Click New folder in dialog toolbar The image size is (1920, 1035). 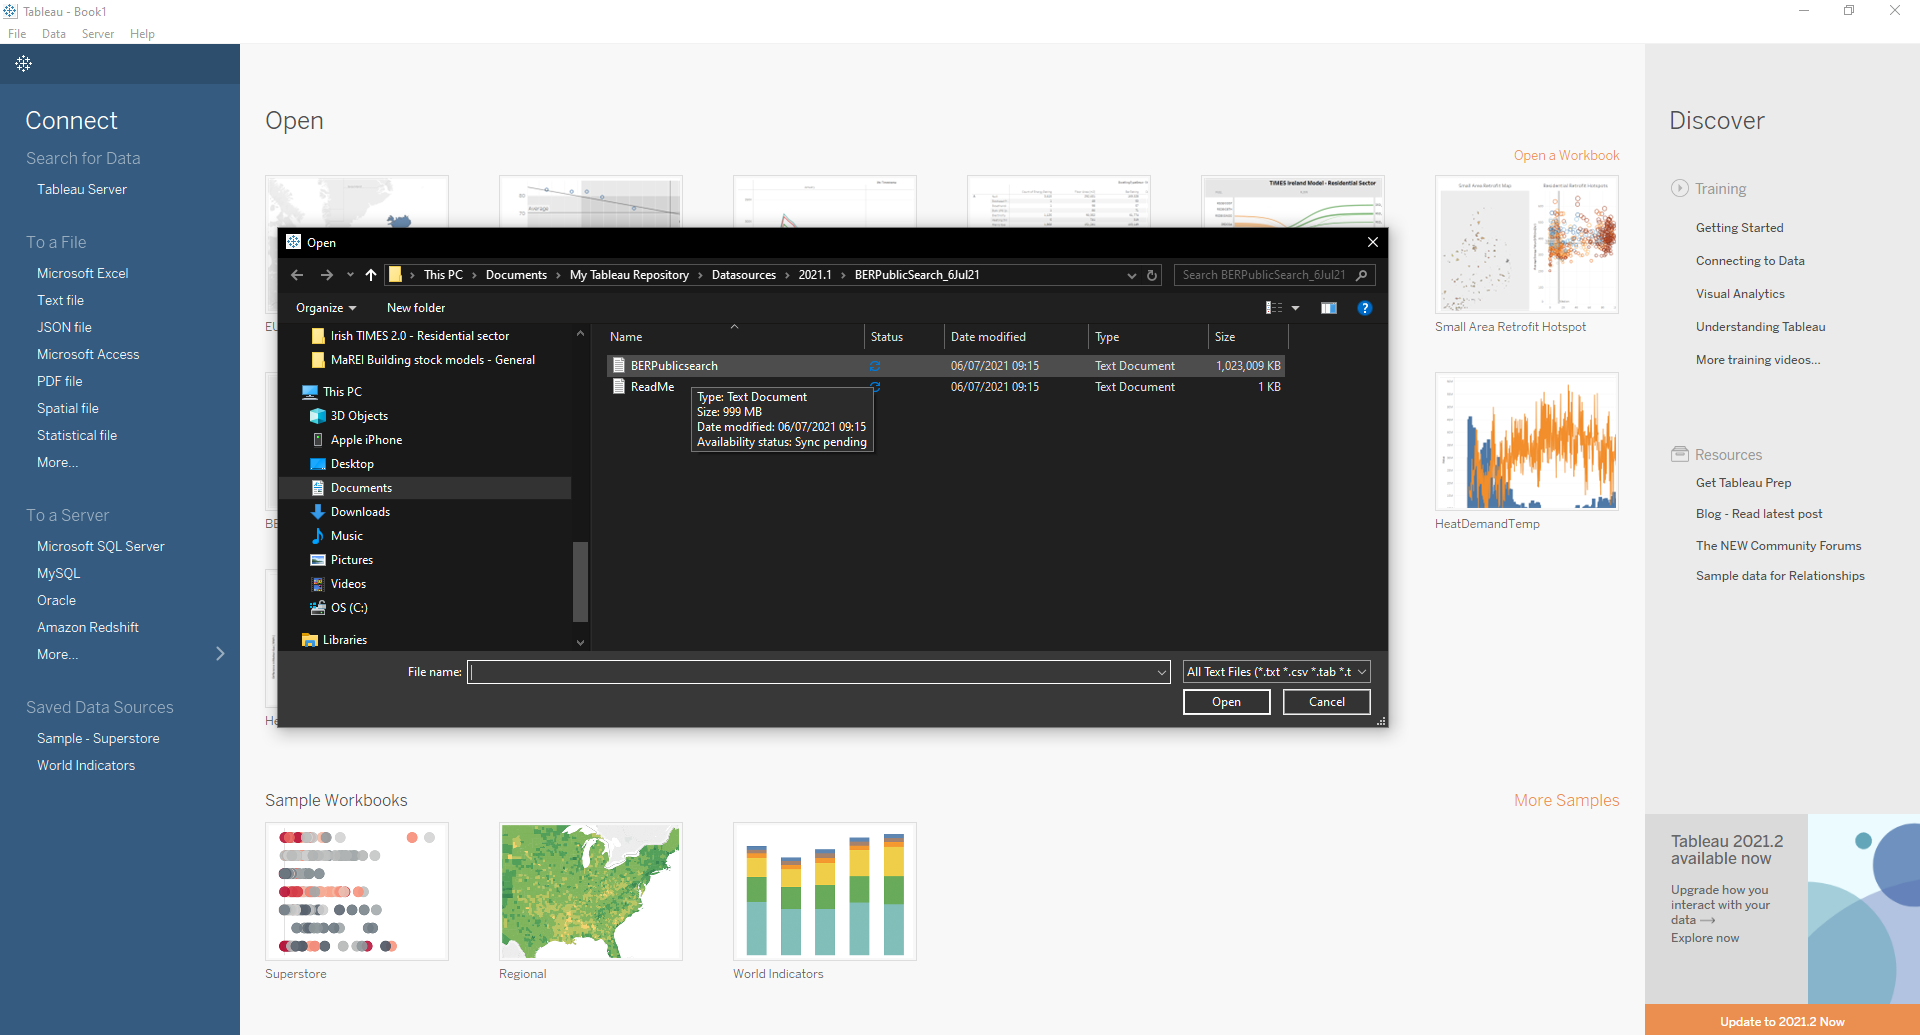coord(416,308)
